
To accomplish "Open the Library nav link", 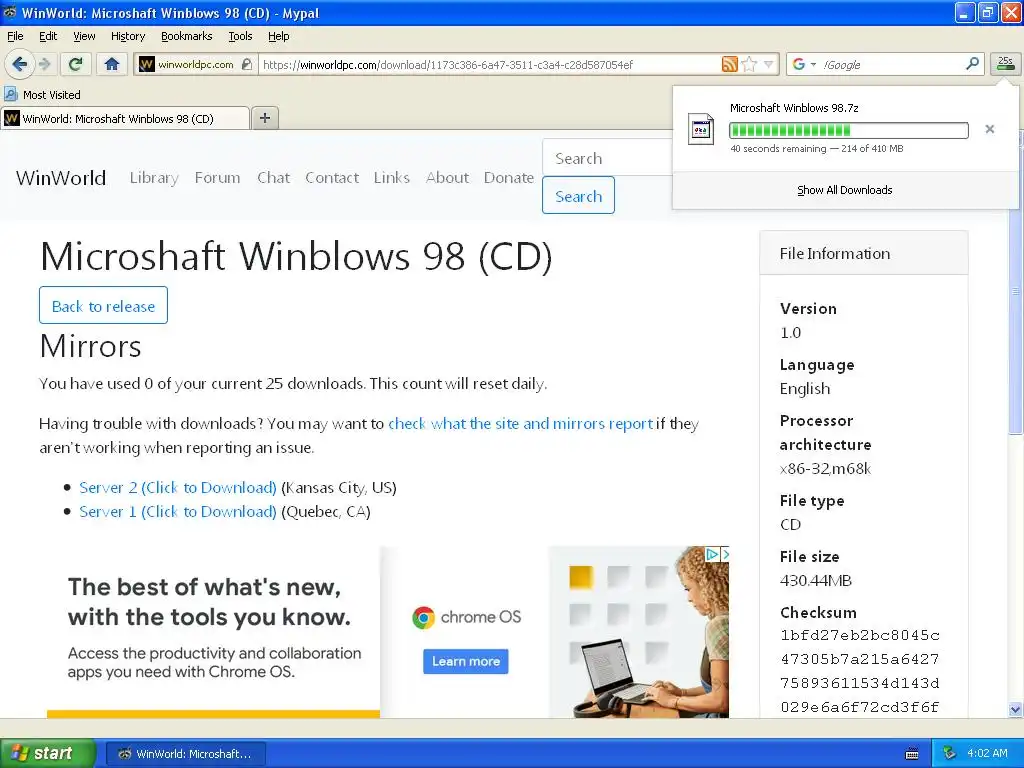I will click(154, 178).
